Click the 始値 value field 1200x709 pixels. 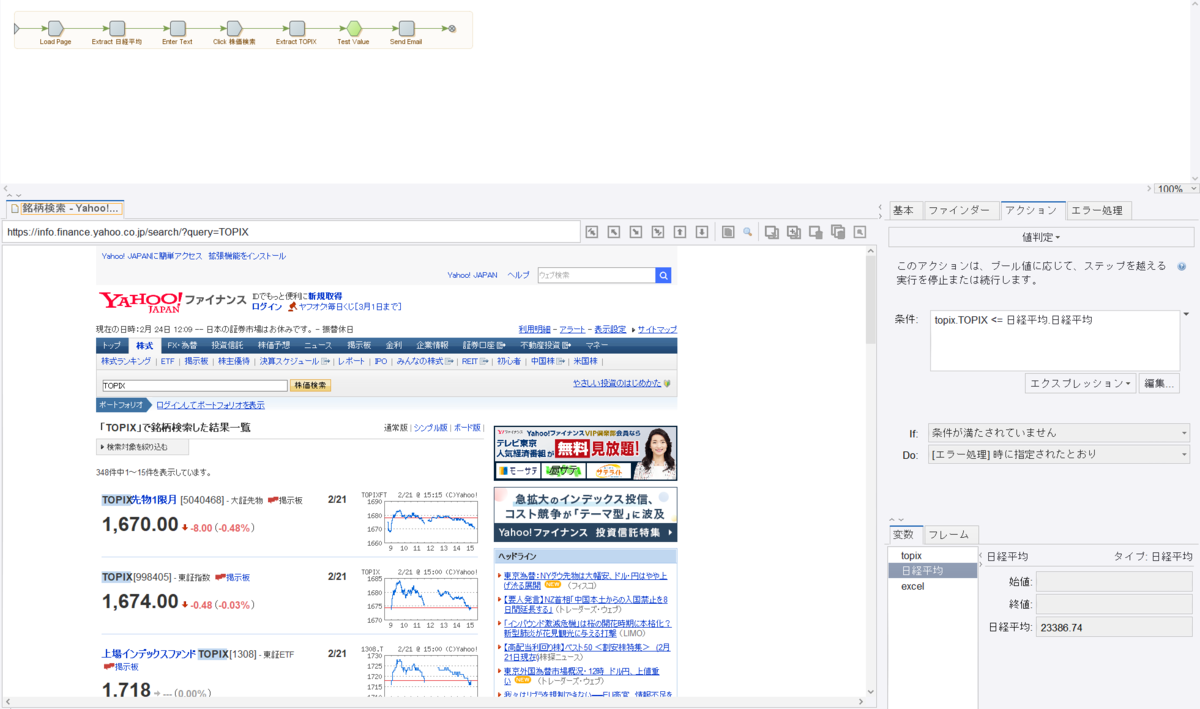pyautogui.click(x=1114, y=581)
